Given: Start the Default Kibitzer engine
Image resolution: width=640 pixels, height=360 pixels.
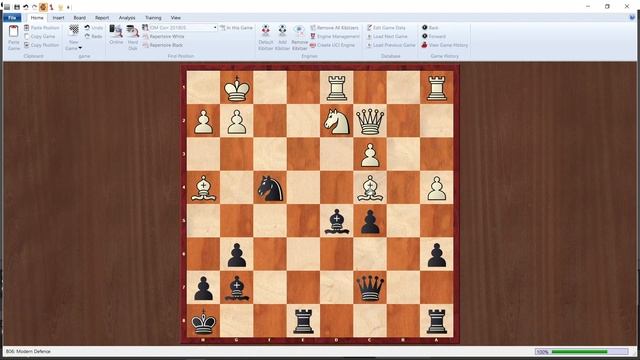Looking at the screenshot, I should pos(266,38).
